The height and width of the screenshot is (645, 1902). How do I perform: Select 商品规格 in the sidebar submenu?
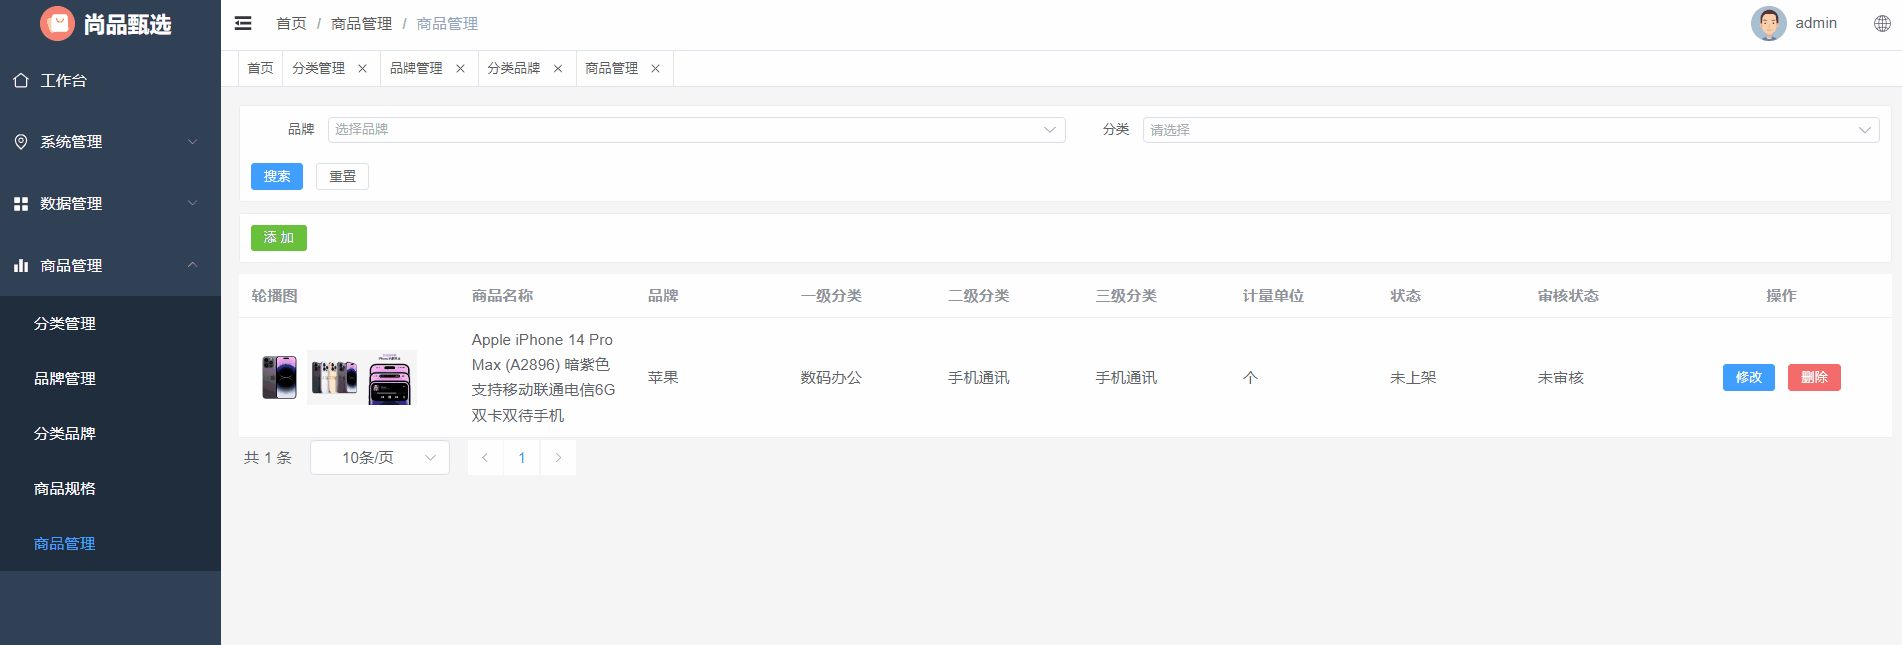(65, 489)
